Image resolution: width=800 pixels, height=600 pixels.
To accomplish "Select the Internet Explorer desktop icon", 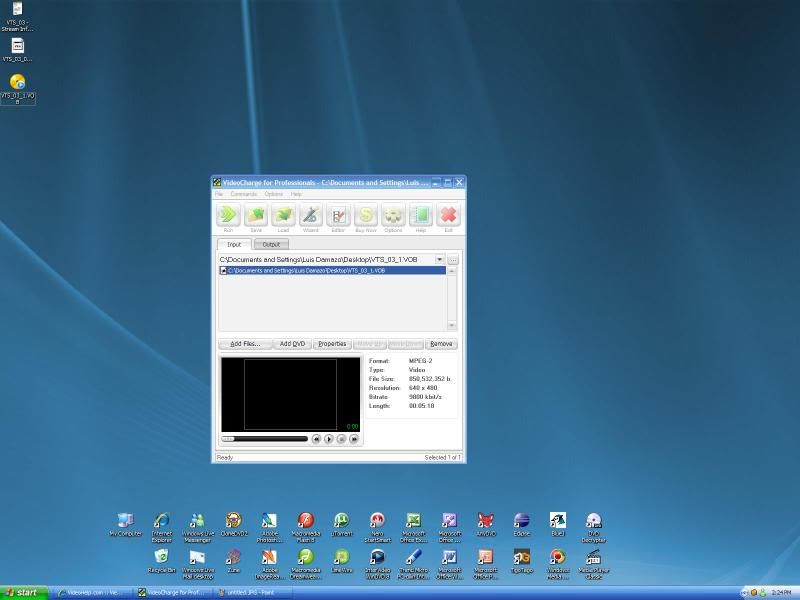I will click(x=162, y=528).
